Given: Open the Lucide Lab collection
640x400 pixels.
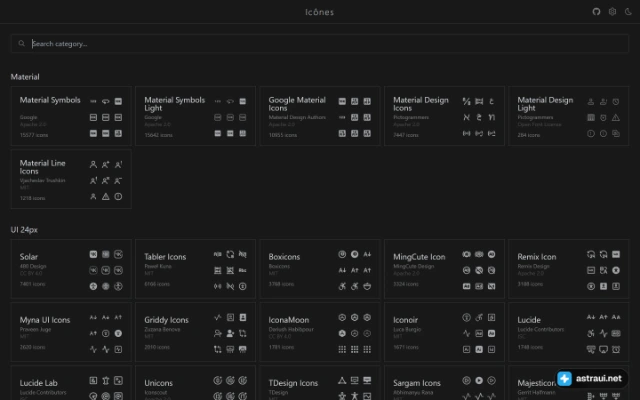Looking at the screenshot, I should [x=71, y=383].
